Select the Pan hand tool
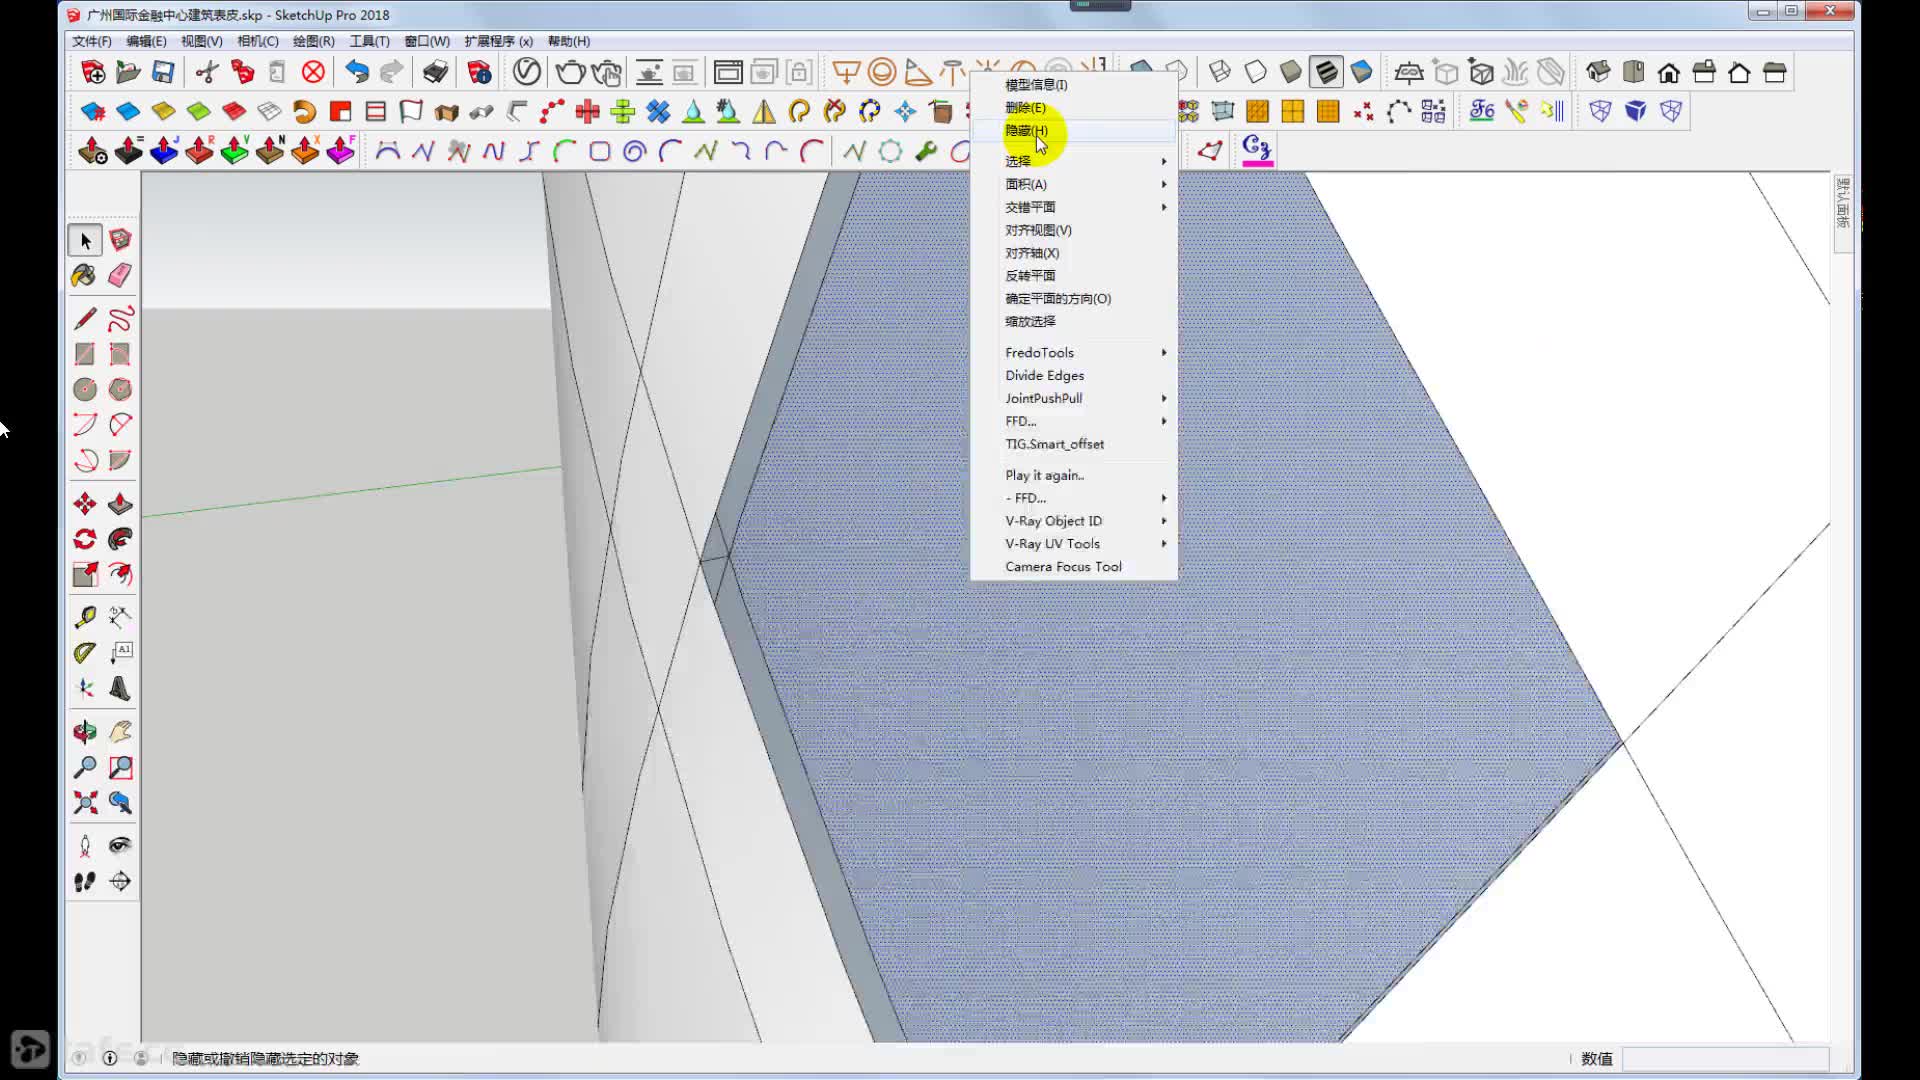The width and height of the screenshot is (1920, 1080). coord(120,732)
